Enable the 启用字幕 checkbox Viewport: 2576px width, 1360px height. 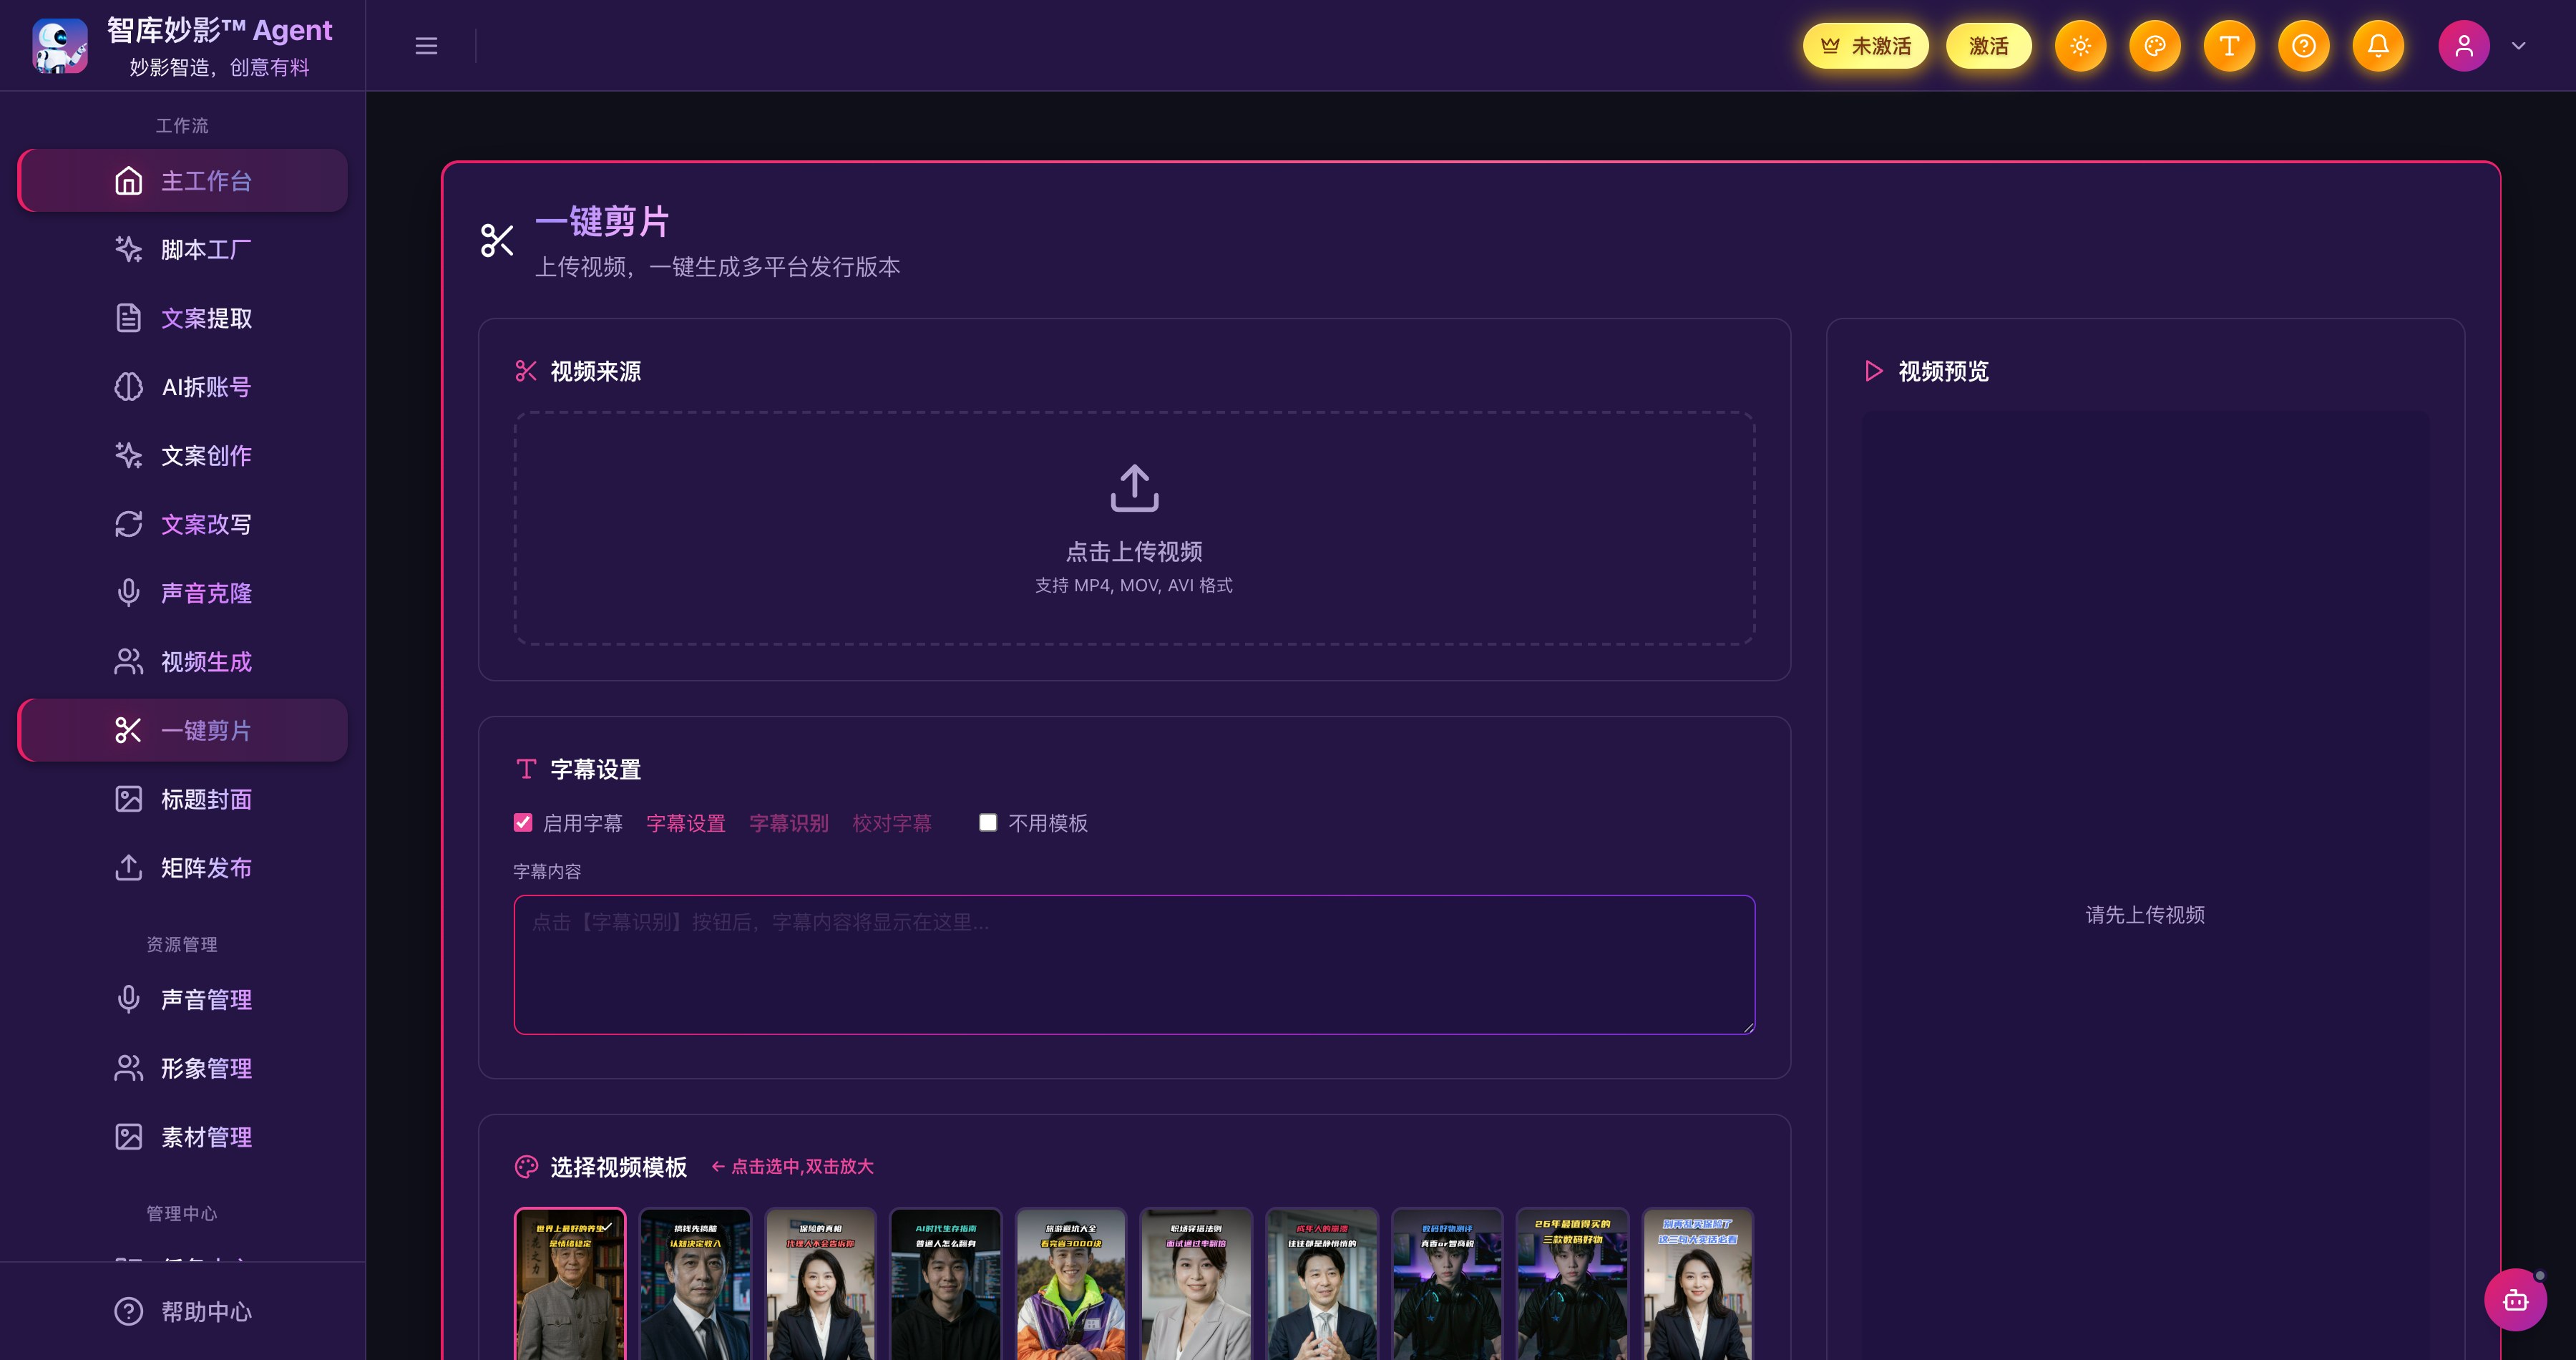[523, 822]
